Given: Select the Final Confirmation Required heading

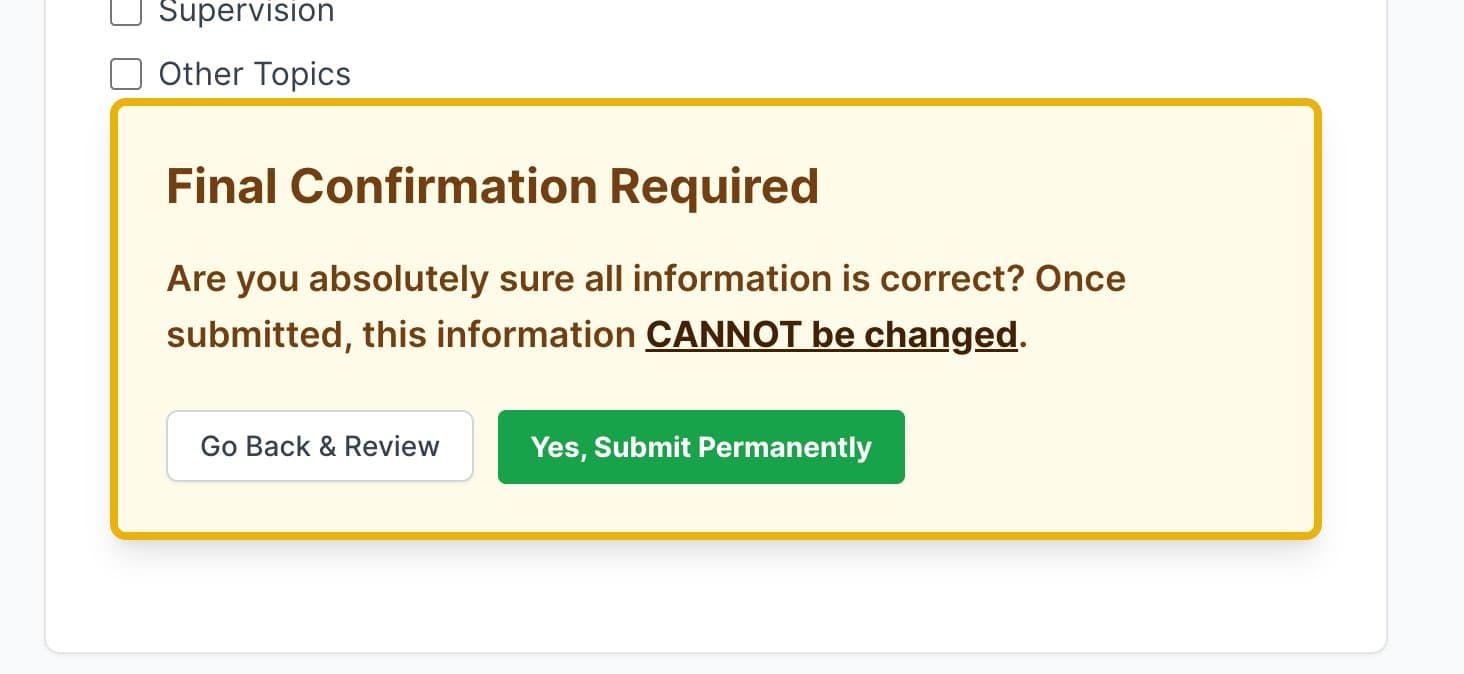Looking at the screenshot, I should [492, 186].
